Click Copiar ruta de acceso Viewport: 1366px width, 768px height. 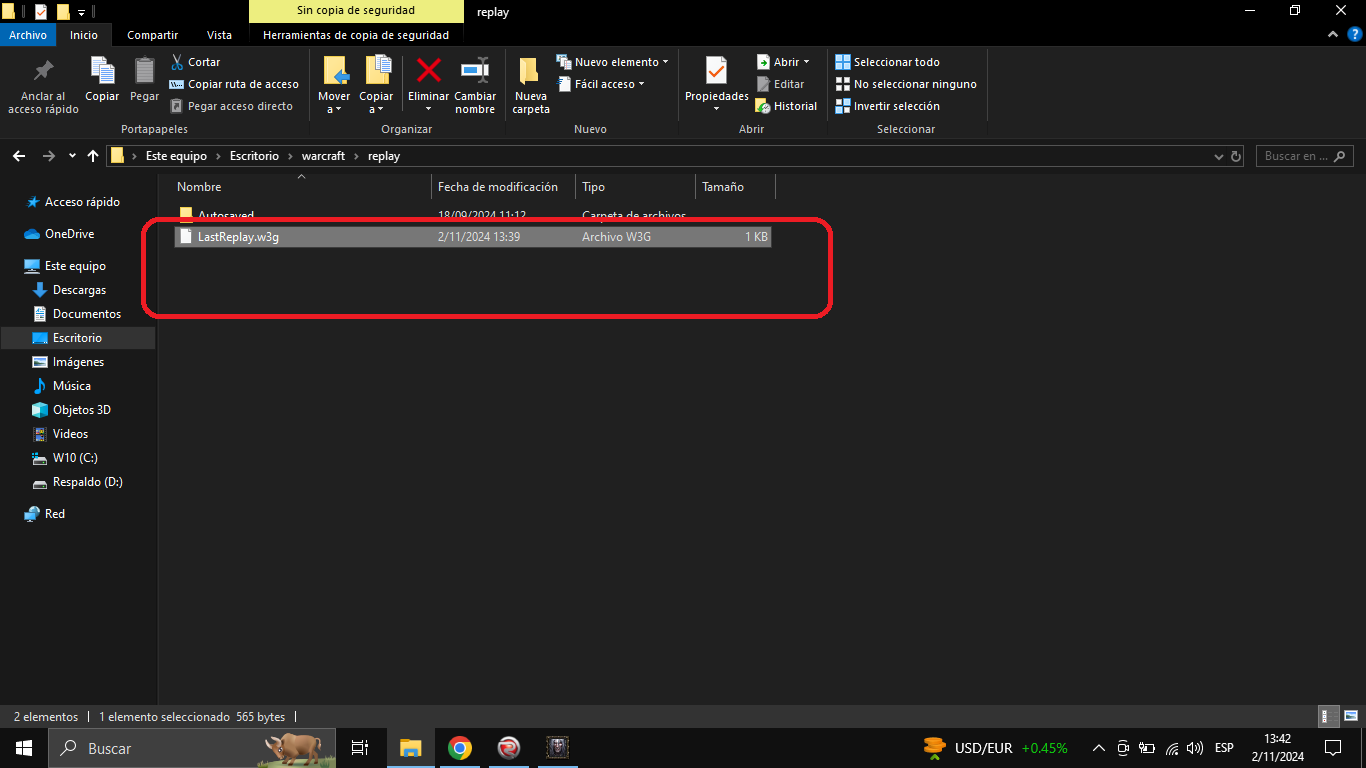(x=234, y=84)
